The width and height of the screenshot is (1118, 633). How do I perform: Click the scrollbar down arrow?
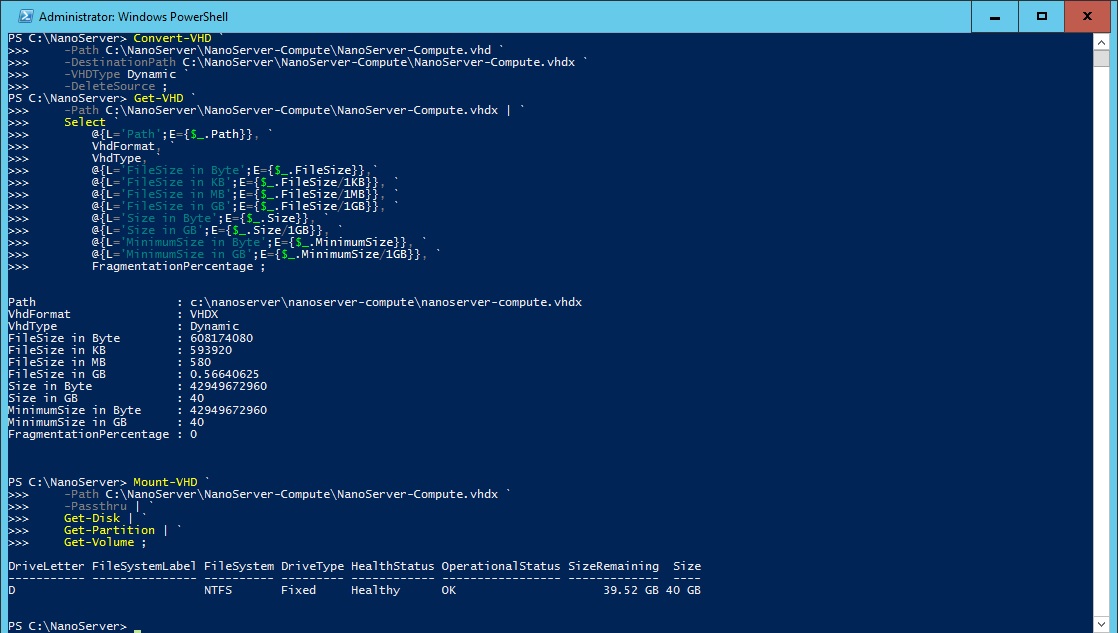tap(1101, 624)
